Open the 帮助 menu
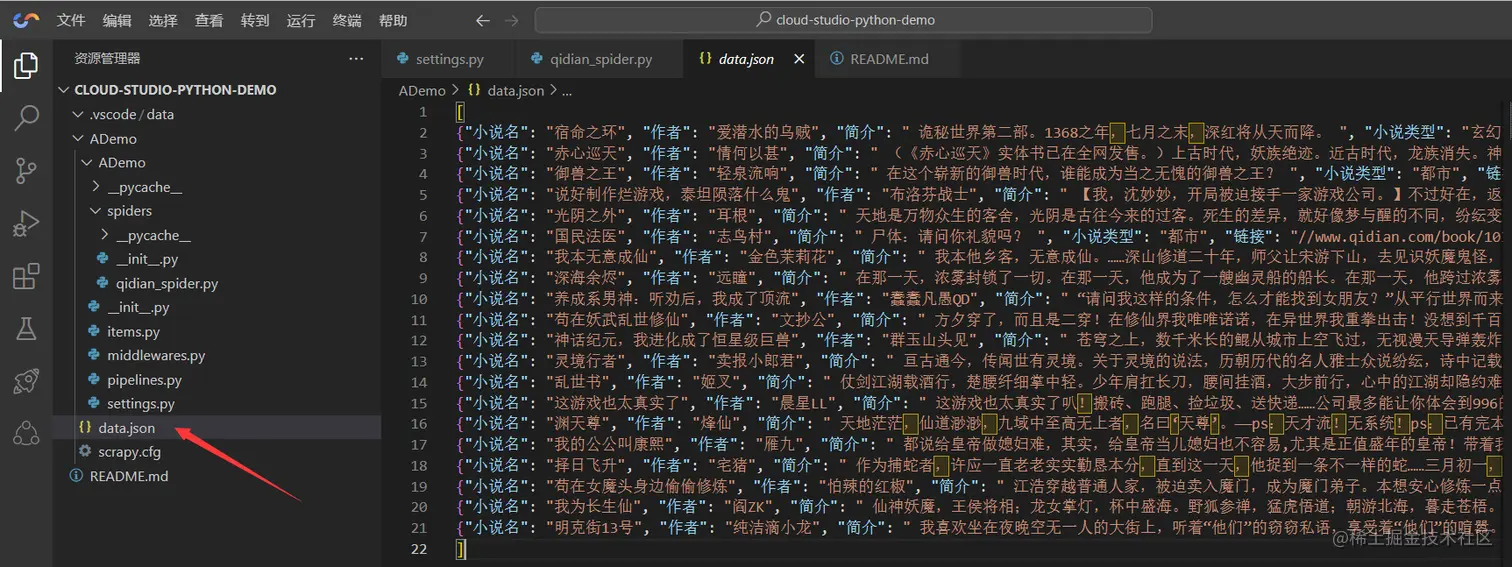 pyautogui.click(x=393, y=20)
